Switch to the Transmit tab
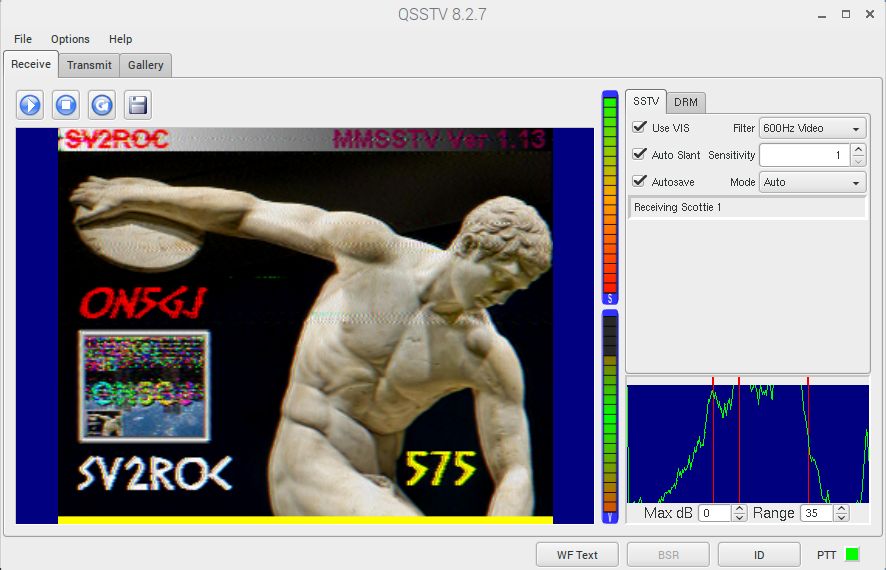 89,66
